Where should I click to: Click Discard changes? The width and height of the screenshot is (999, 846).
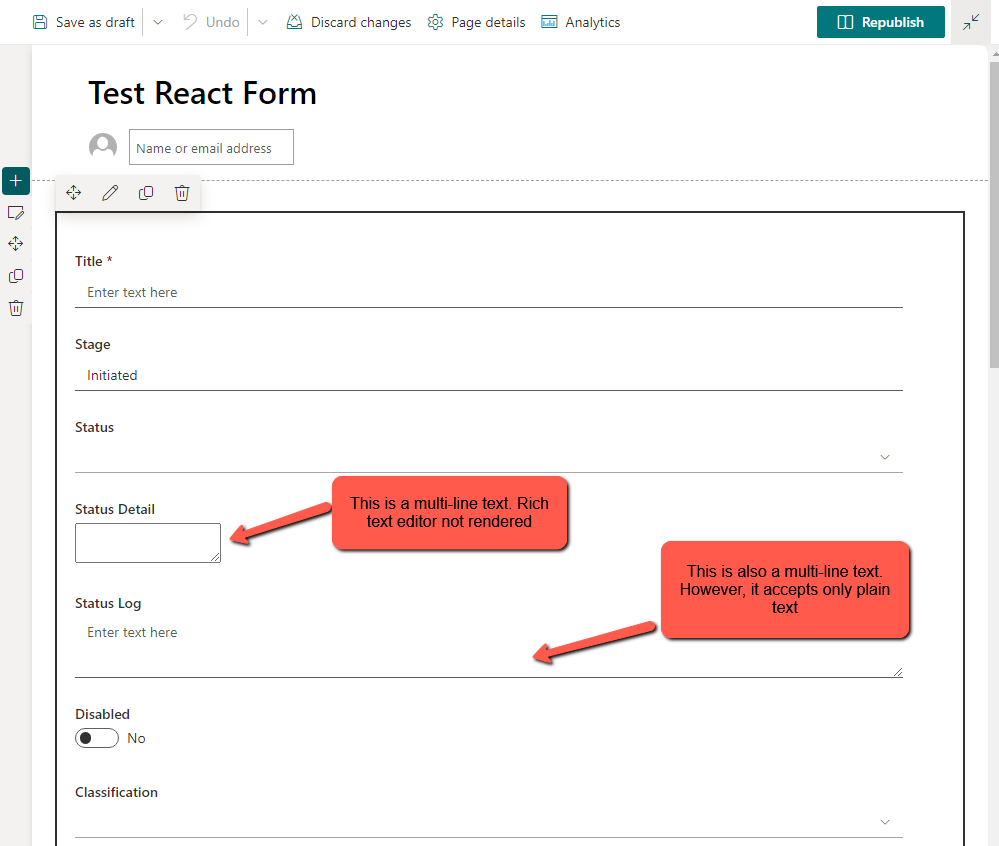(348, 21)
